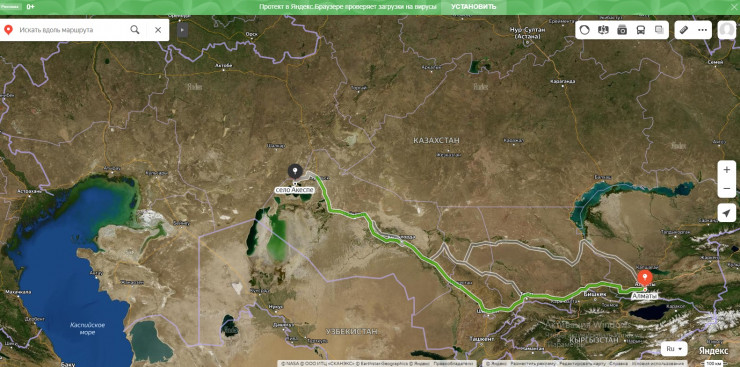Clear the route search with X
The image size is (740, 367).
pos(158,30)
